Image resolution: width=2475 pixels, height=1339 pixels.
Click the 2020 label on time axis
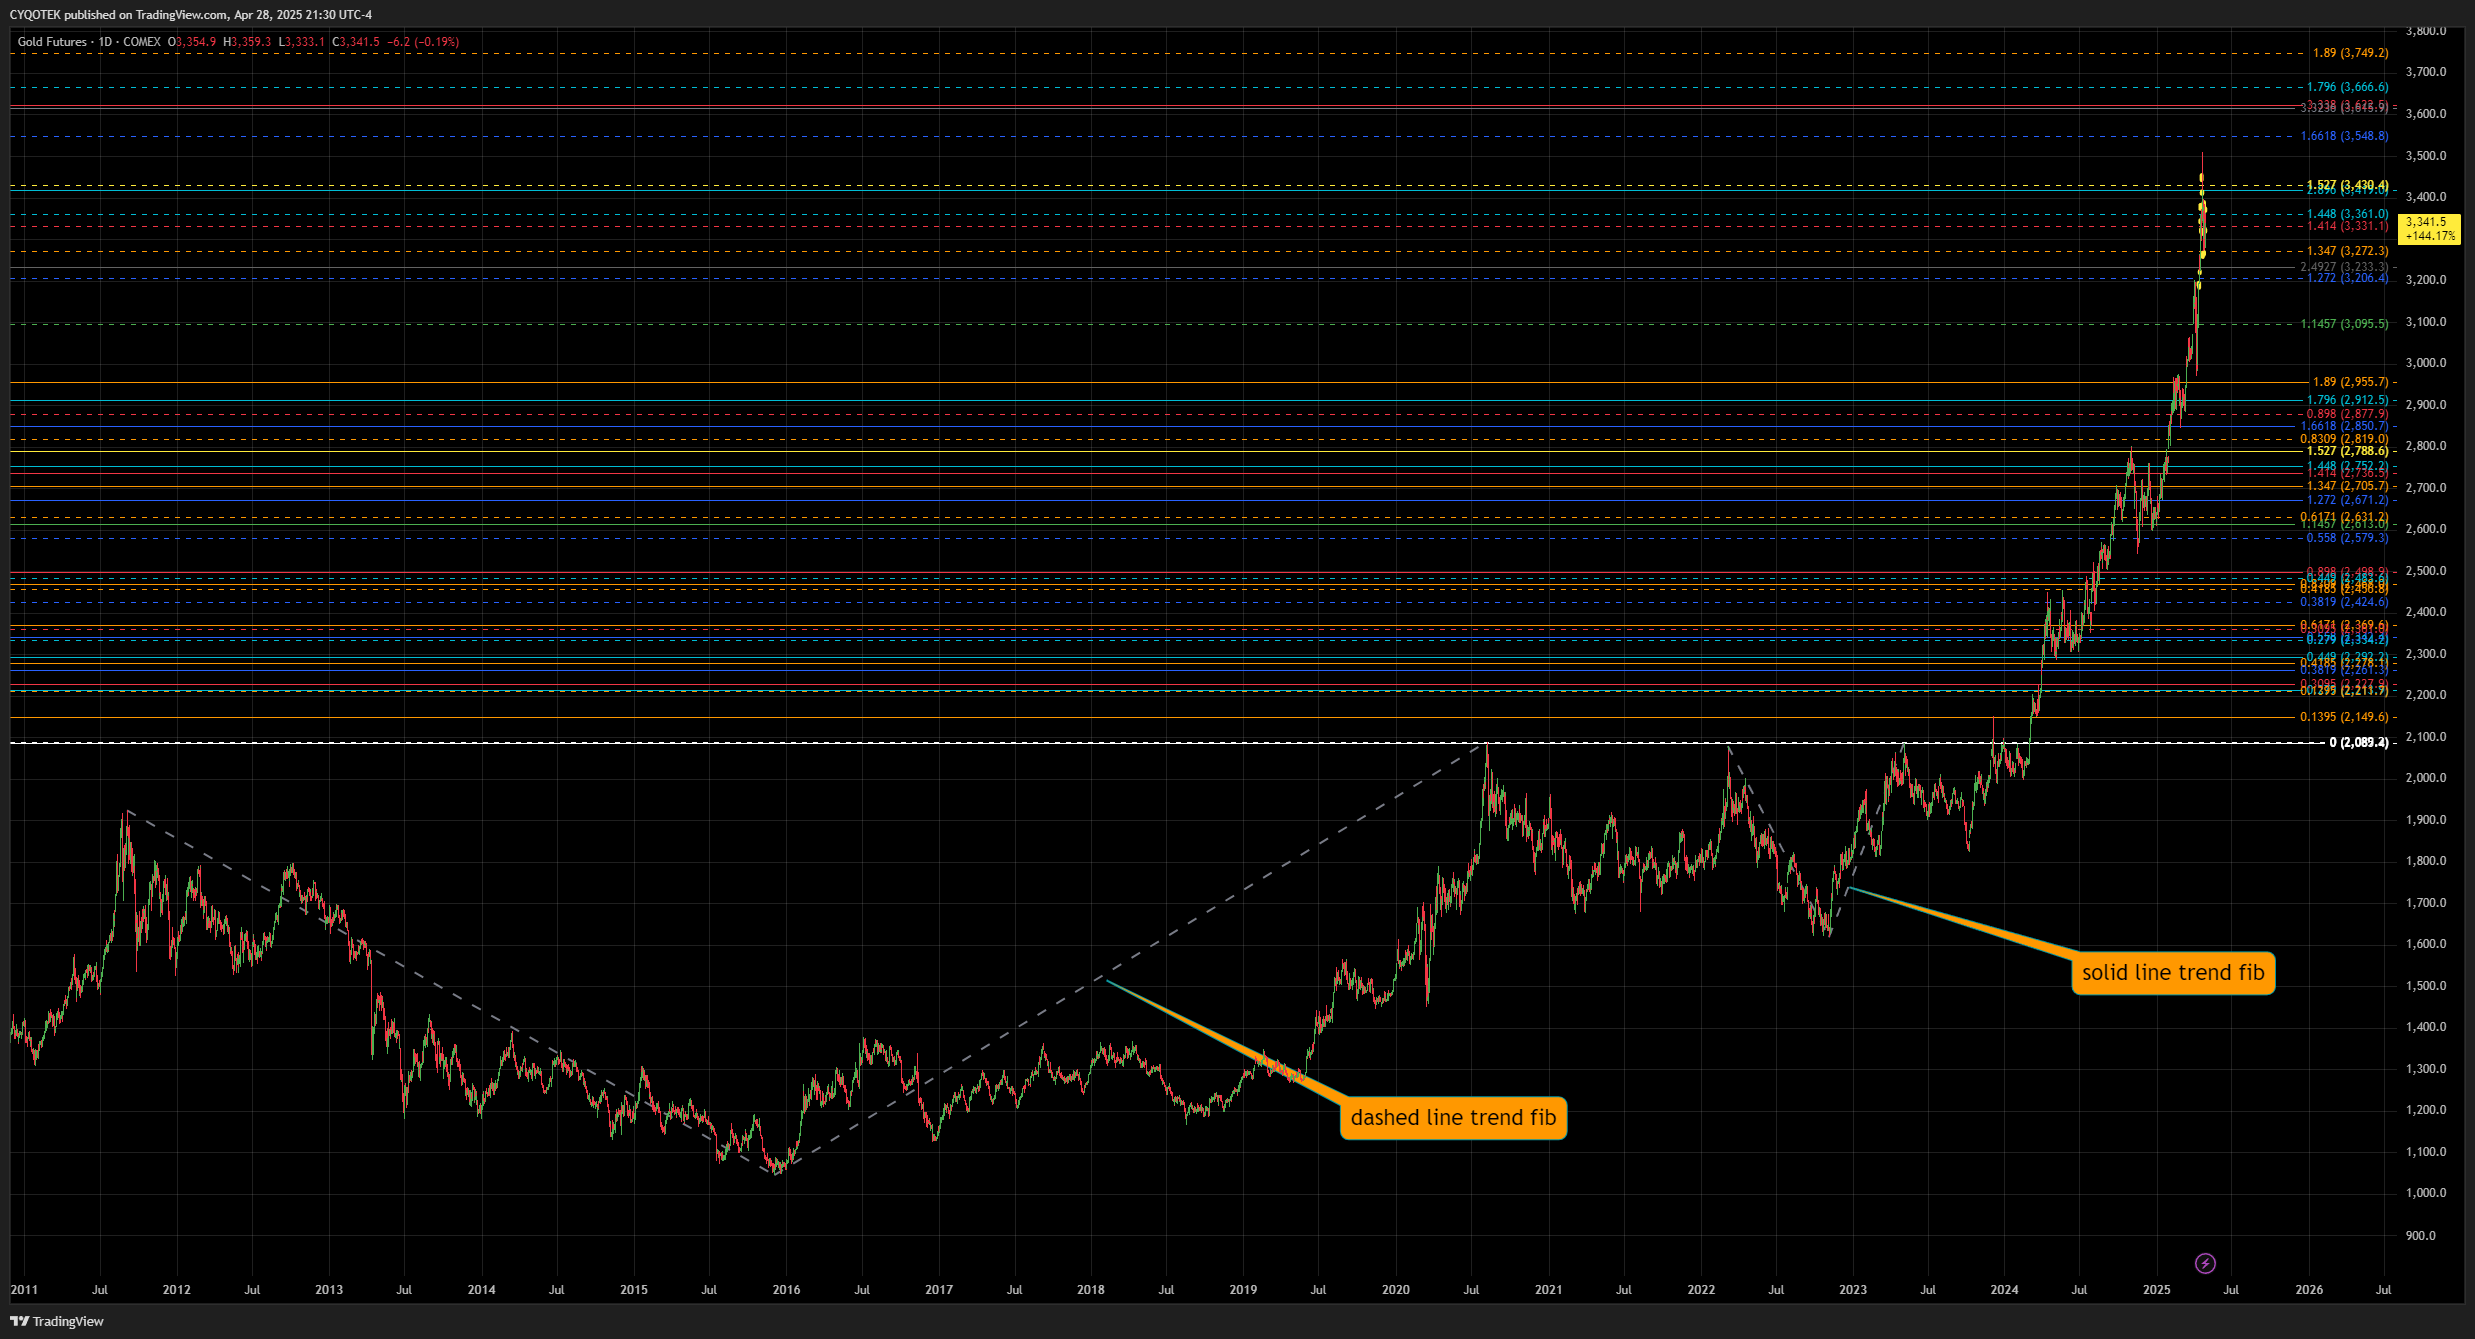pos(1395,1289)
